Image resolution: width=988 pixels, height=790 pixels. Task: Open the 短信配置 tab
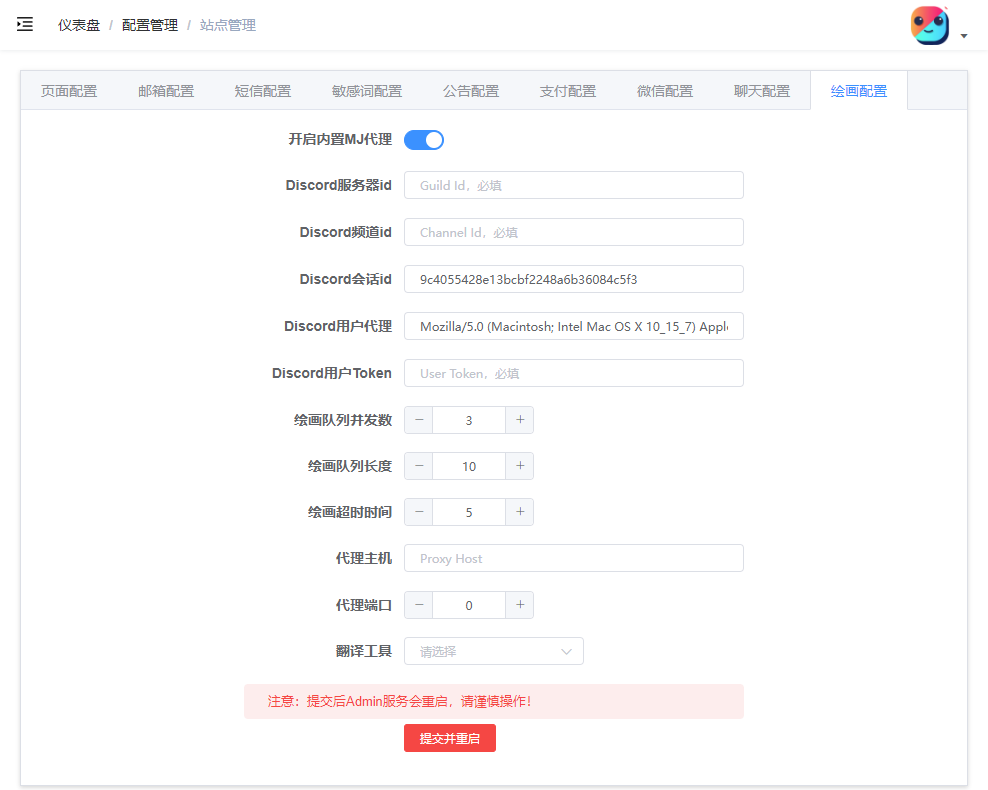(263, 91)
